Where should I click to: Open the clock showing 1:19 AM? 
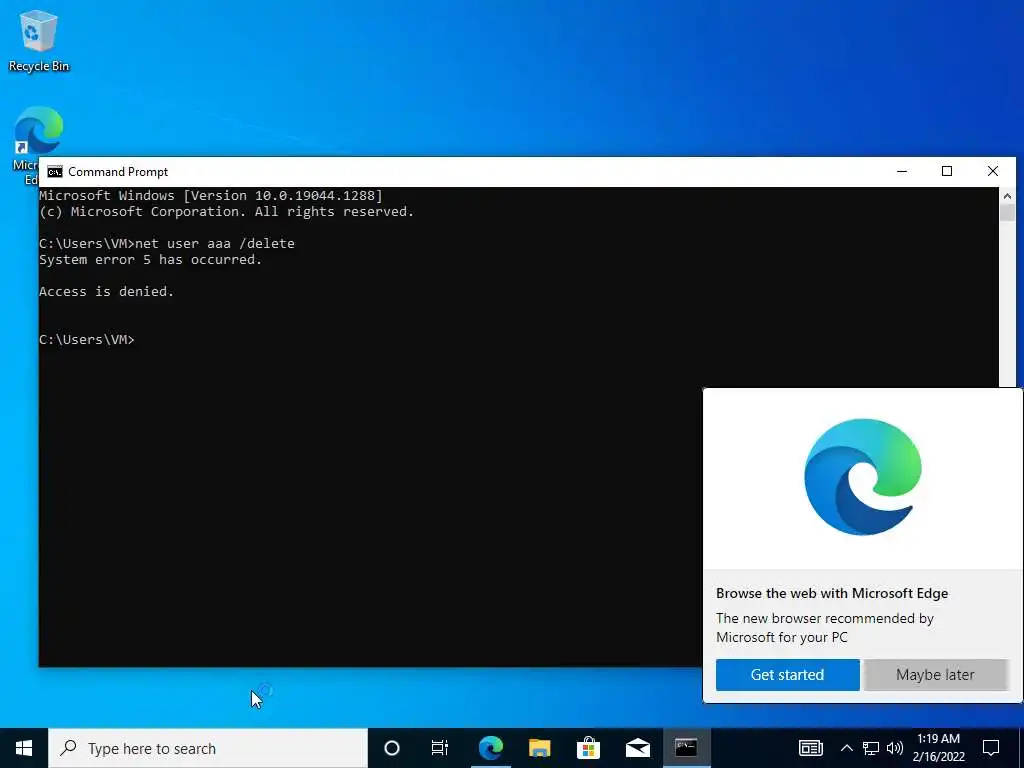coord(938,748)
